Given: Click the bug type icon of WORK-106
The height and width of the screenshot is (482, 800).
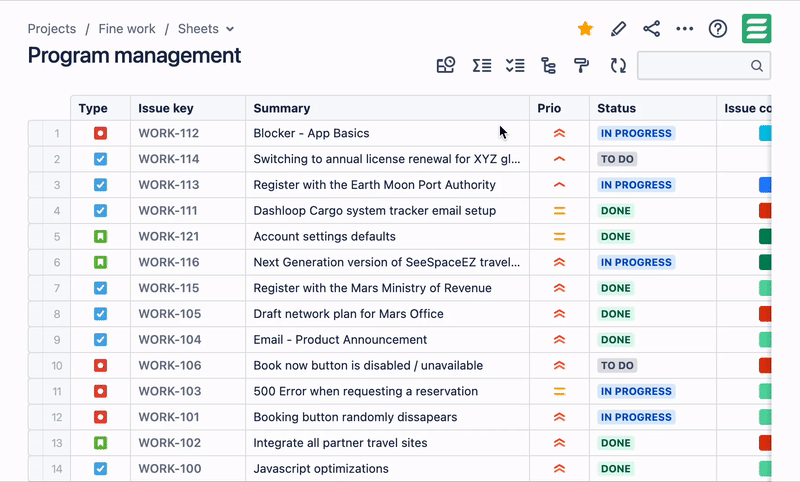Looking at the screenshot, I should (101, 366).
